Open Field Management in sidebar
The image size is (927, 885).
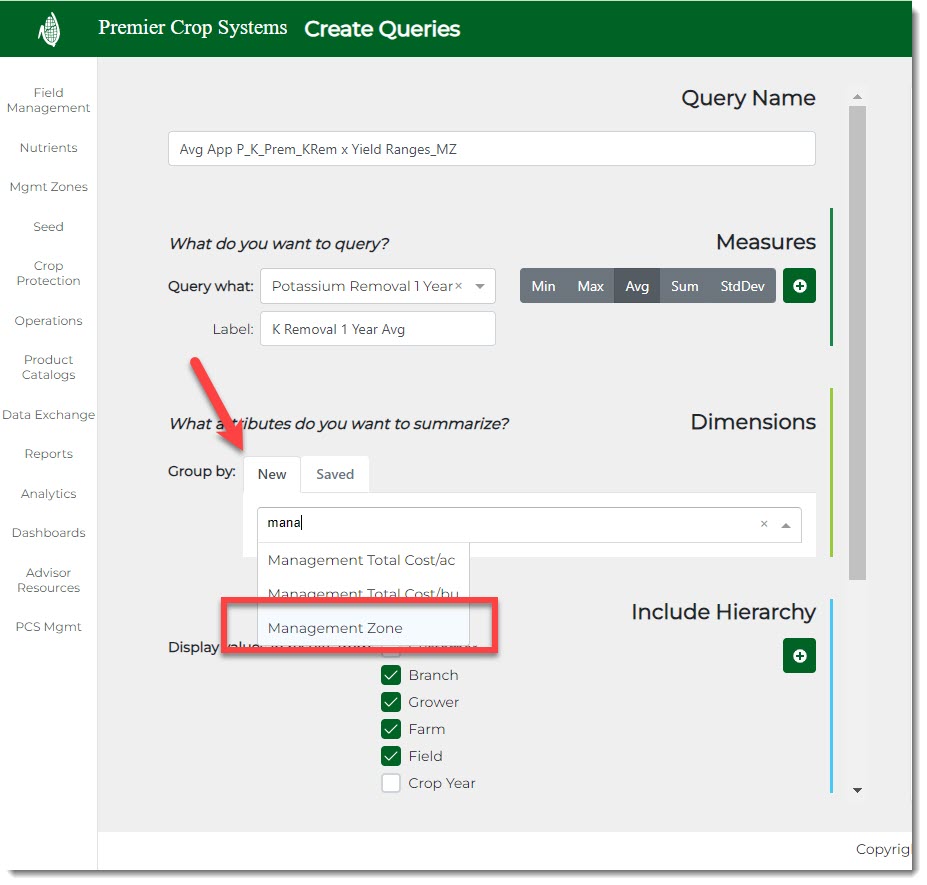(x=48, y=100)
